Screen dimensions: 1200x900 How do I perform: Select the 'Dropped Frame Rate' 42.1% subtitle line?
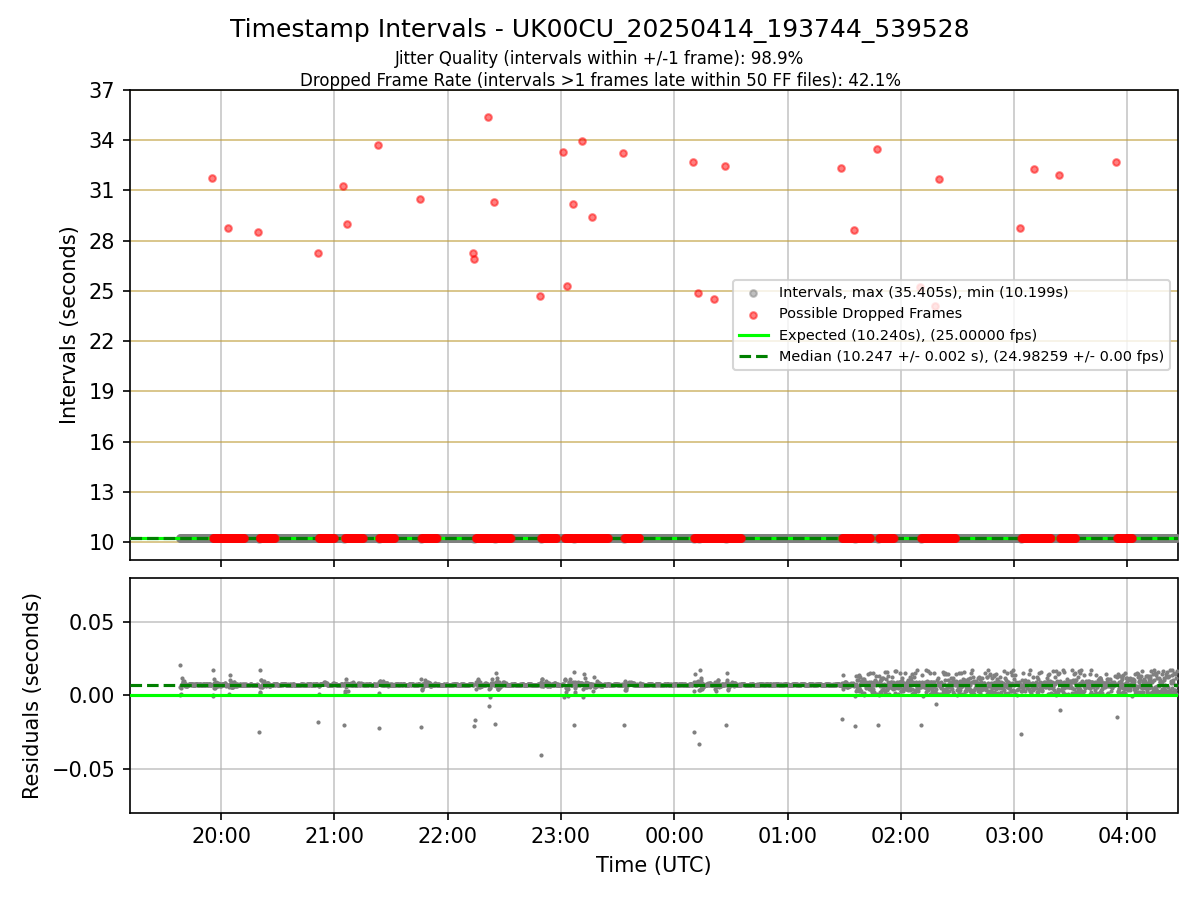tap(600, 80)
